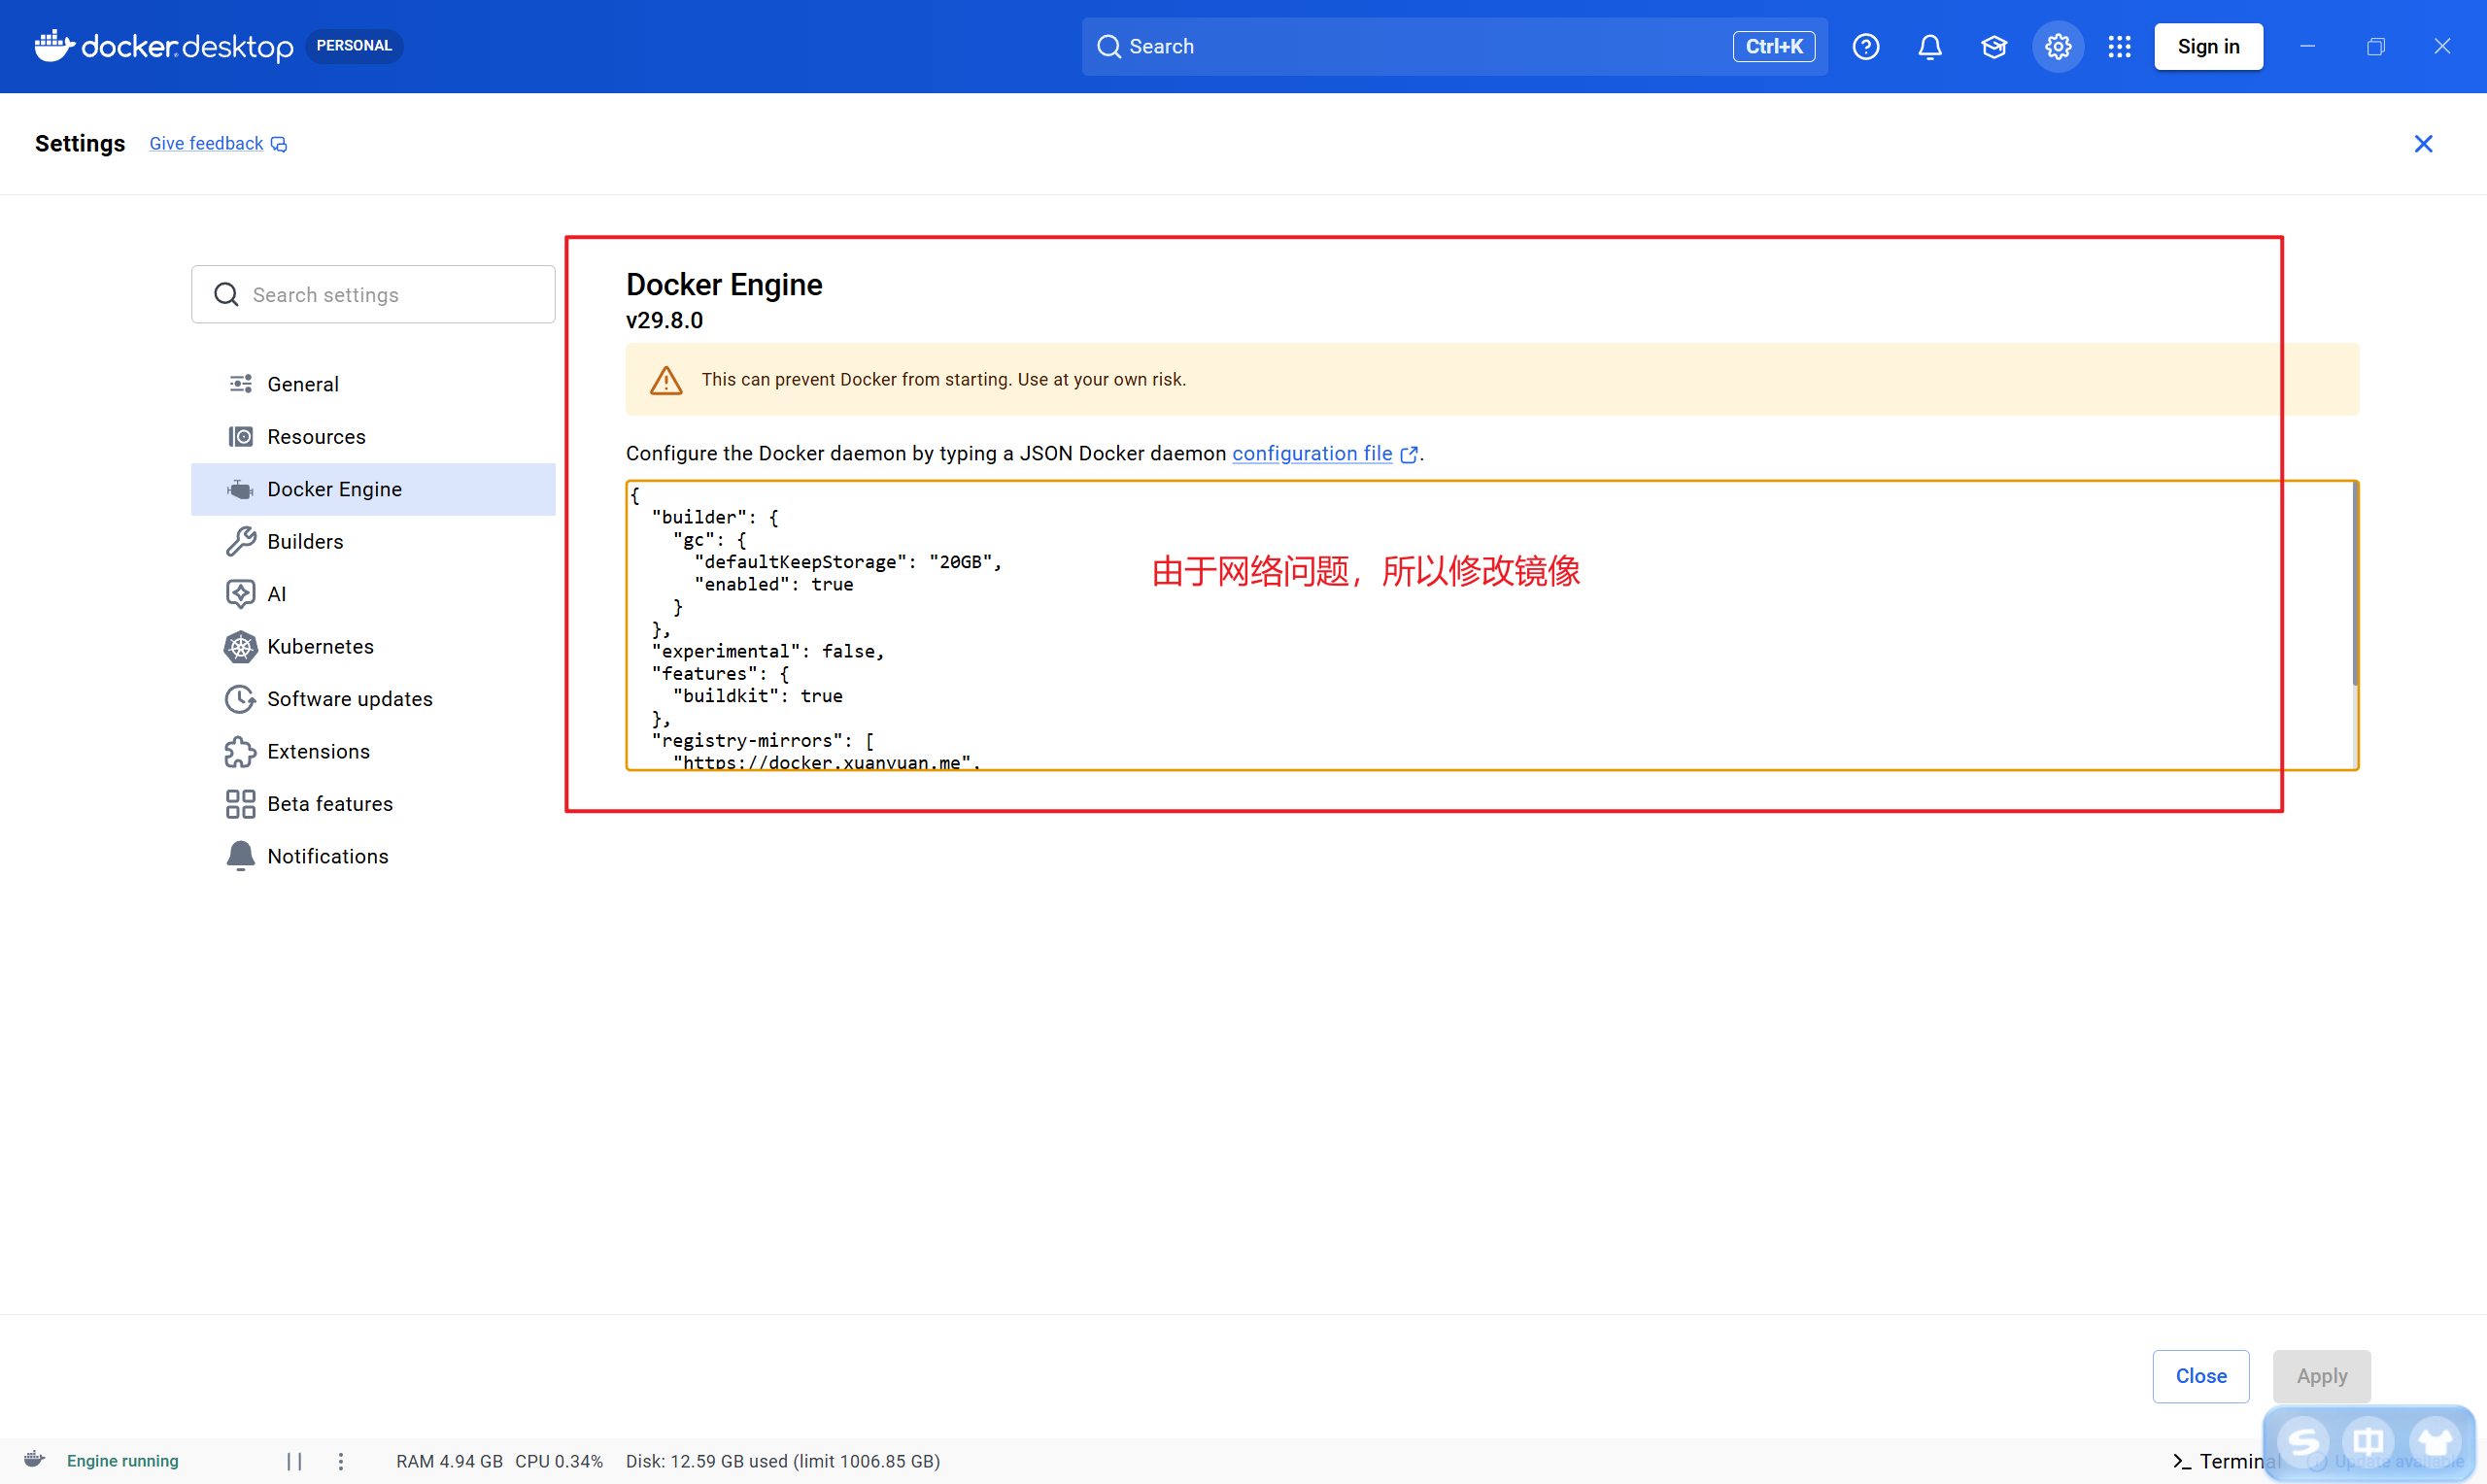Open the apps grid icon in header
This screenshot has width=2487, height=1484.
click(x=2119, y=46)
